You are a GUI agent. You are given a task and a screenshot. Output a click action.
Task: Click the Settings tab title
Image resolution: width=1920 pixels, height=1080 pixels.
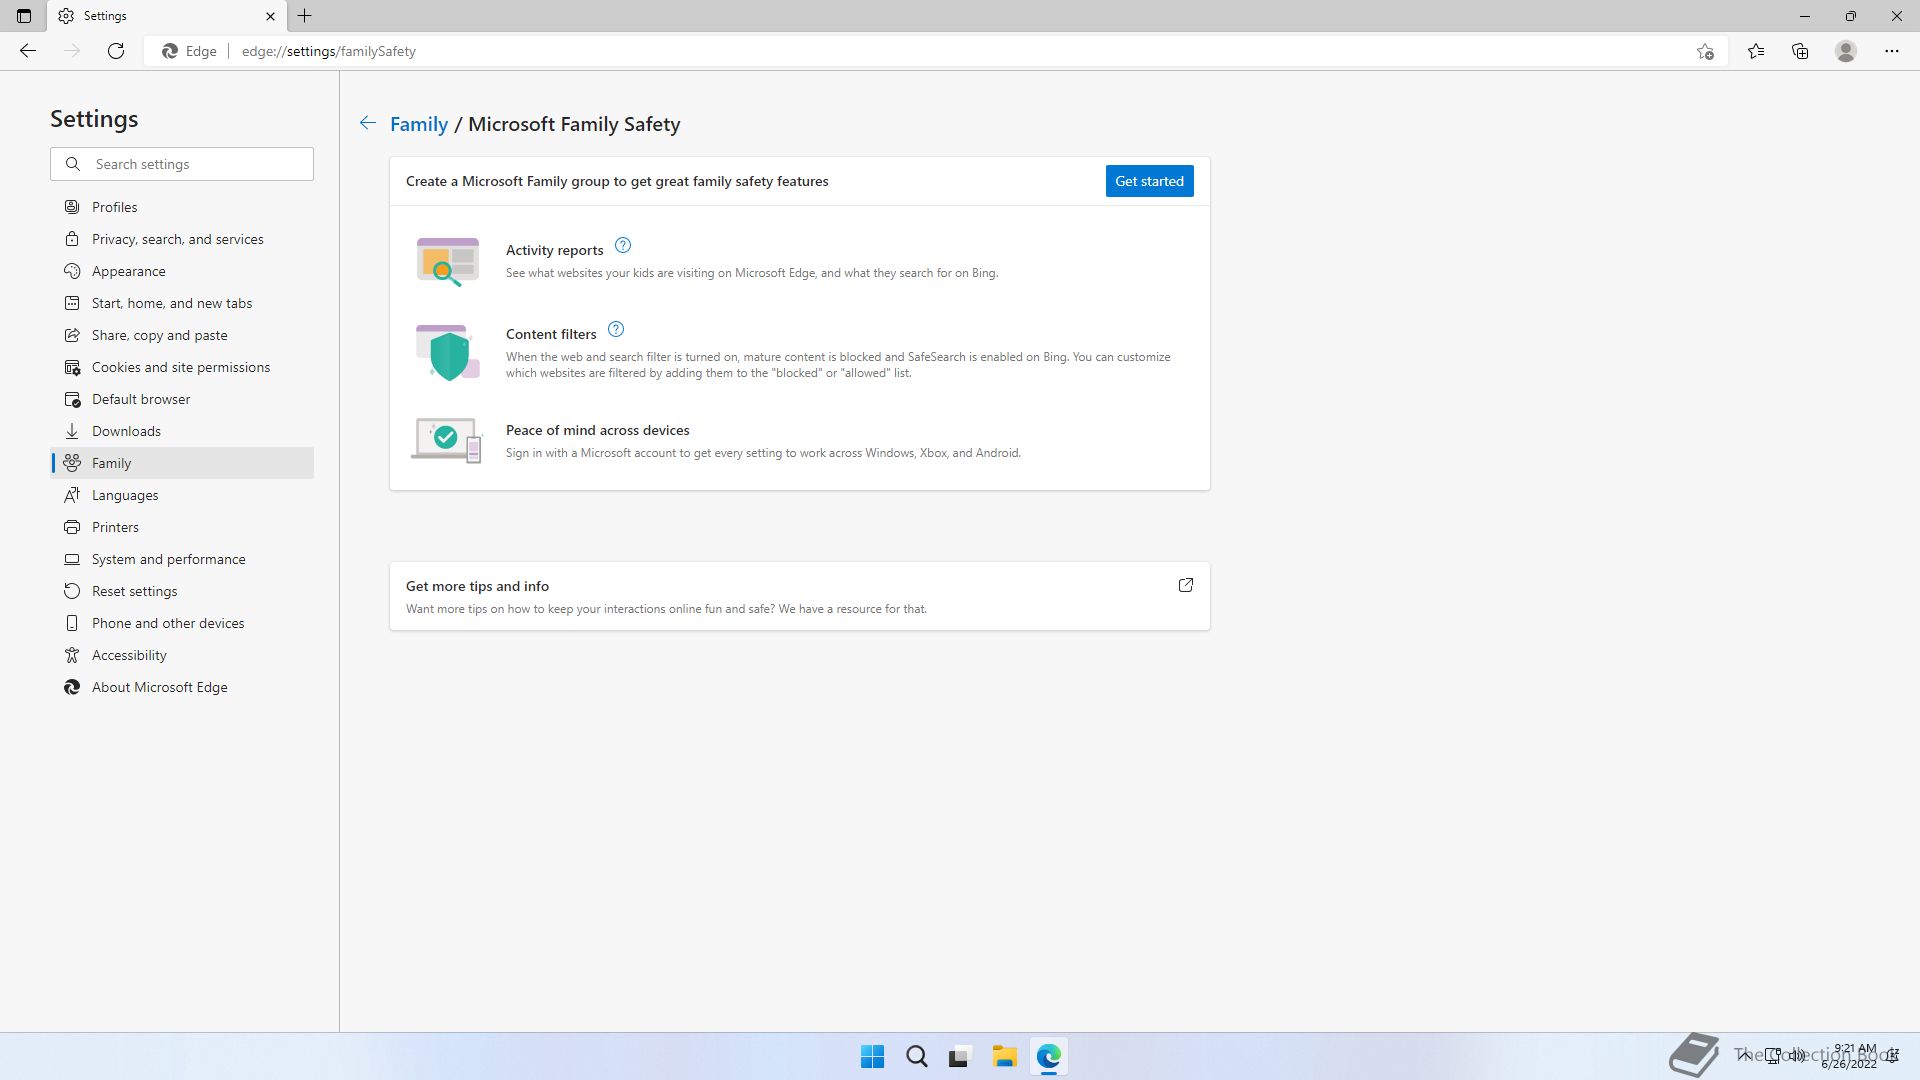click(x=105, y=16)
